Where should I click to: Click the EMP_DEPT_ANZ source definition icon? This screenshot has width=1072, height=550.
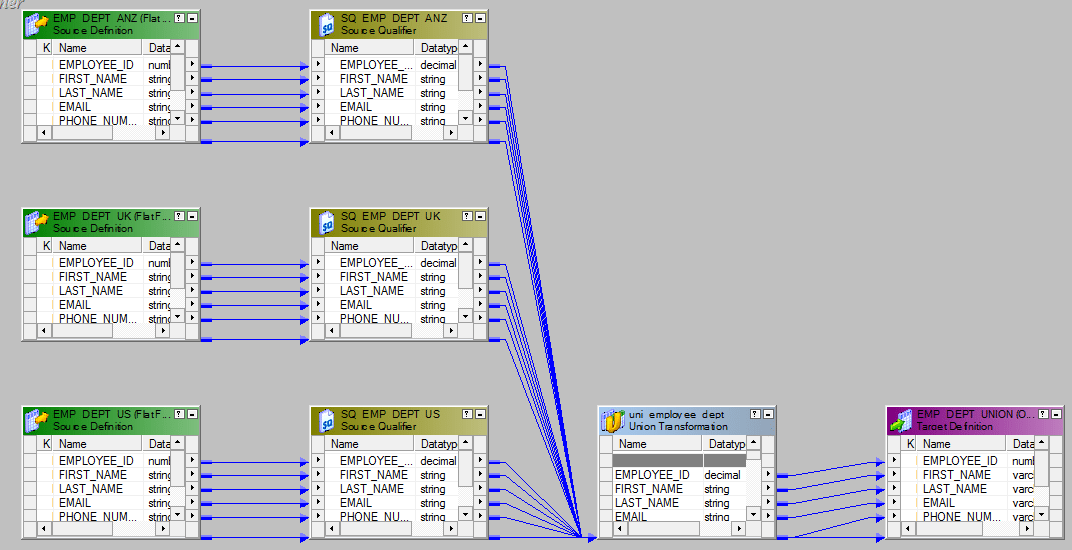click(x=37, y=25)
